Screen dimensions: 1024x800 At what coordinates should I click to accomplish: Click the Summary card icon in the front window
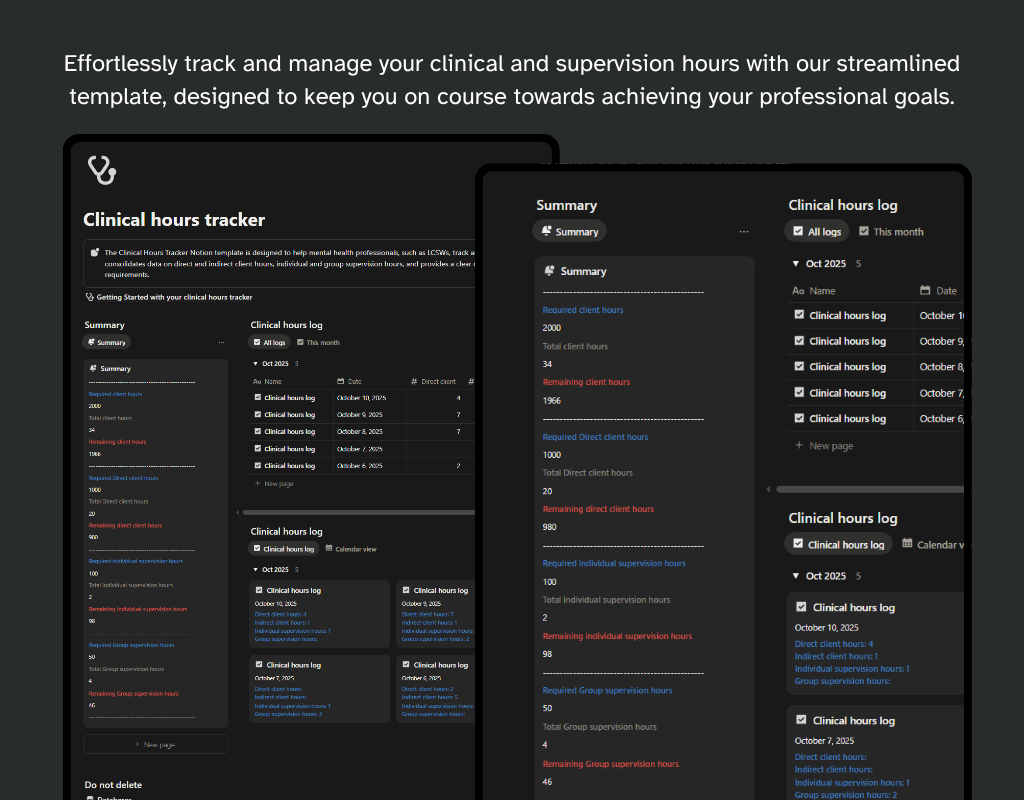(548, 271)
